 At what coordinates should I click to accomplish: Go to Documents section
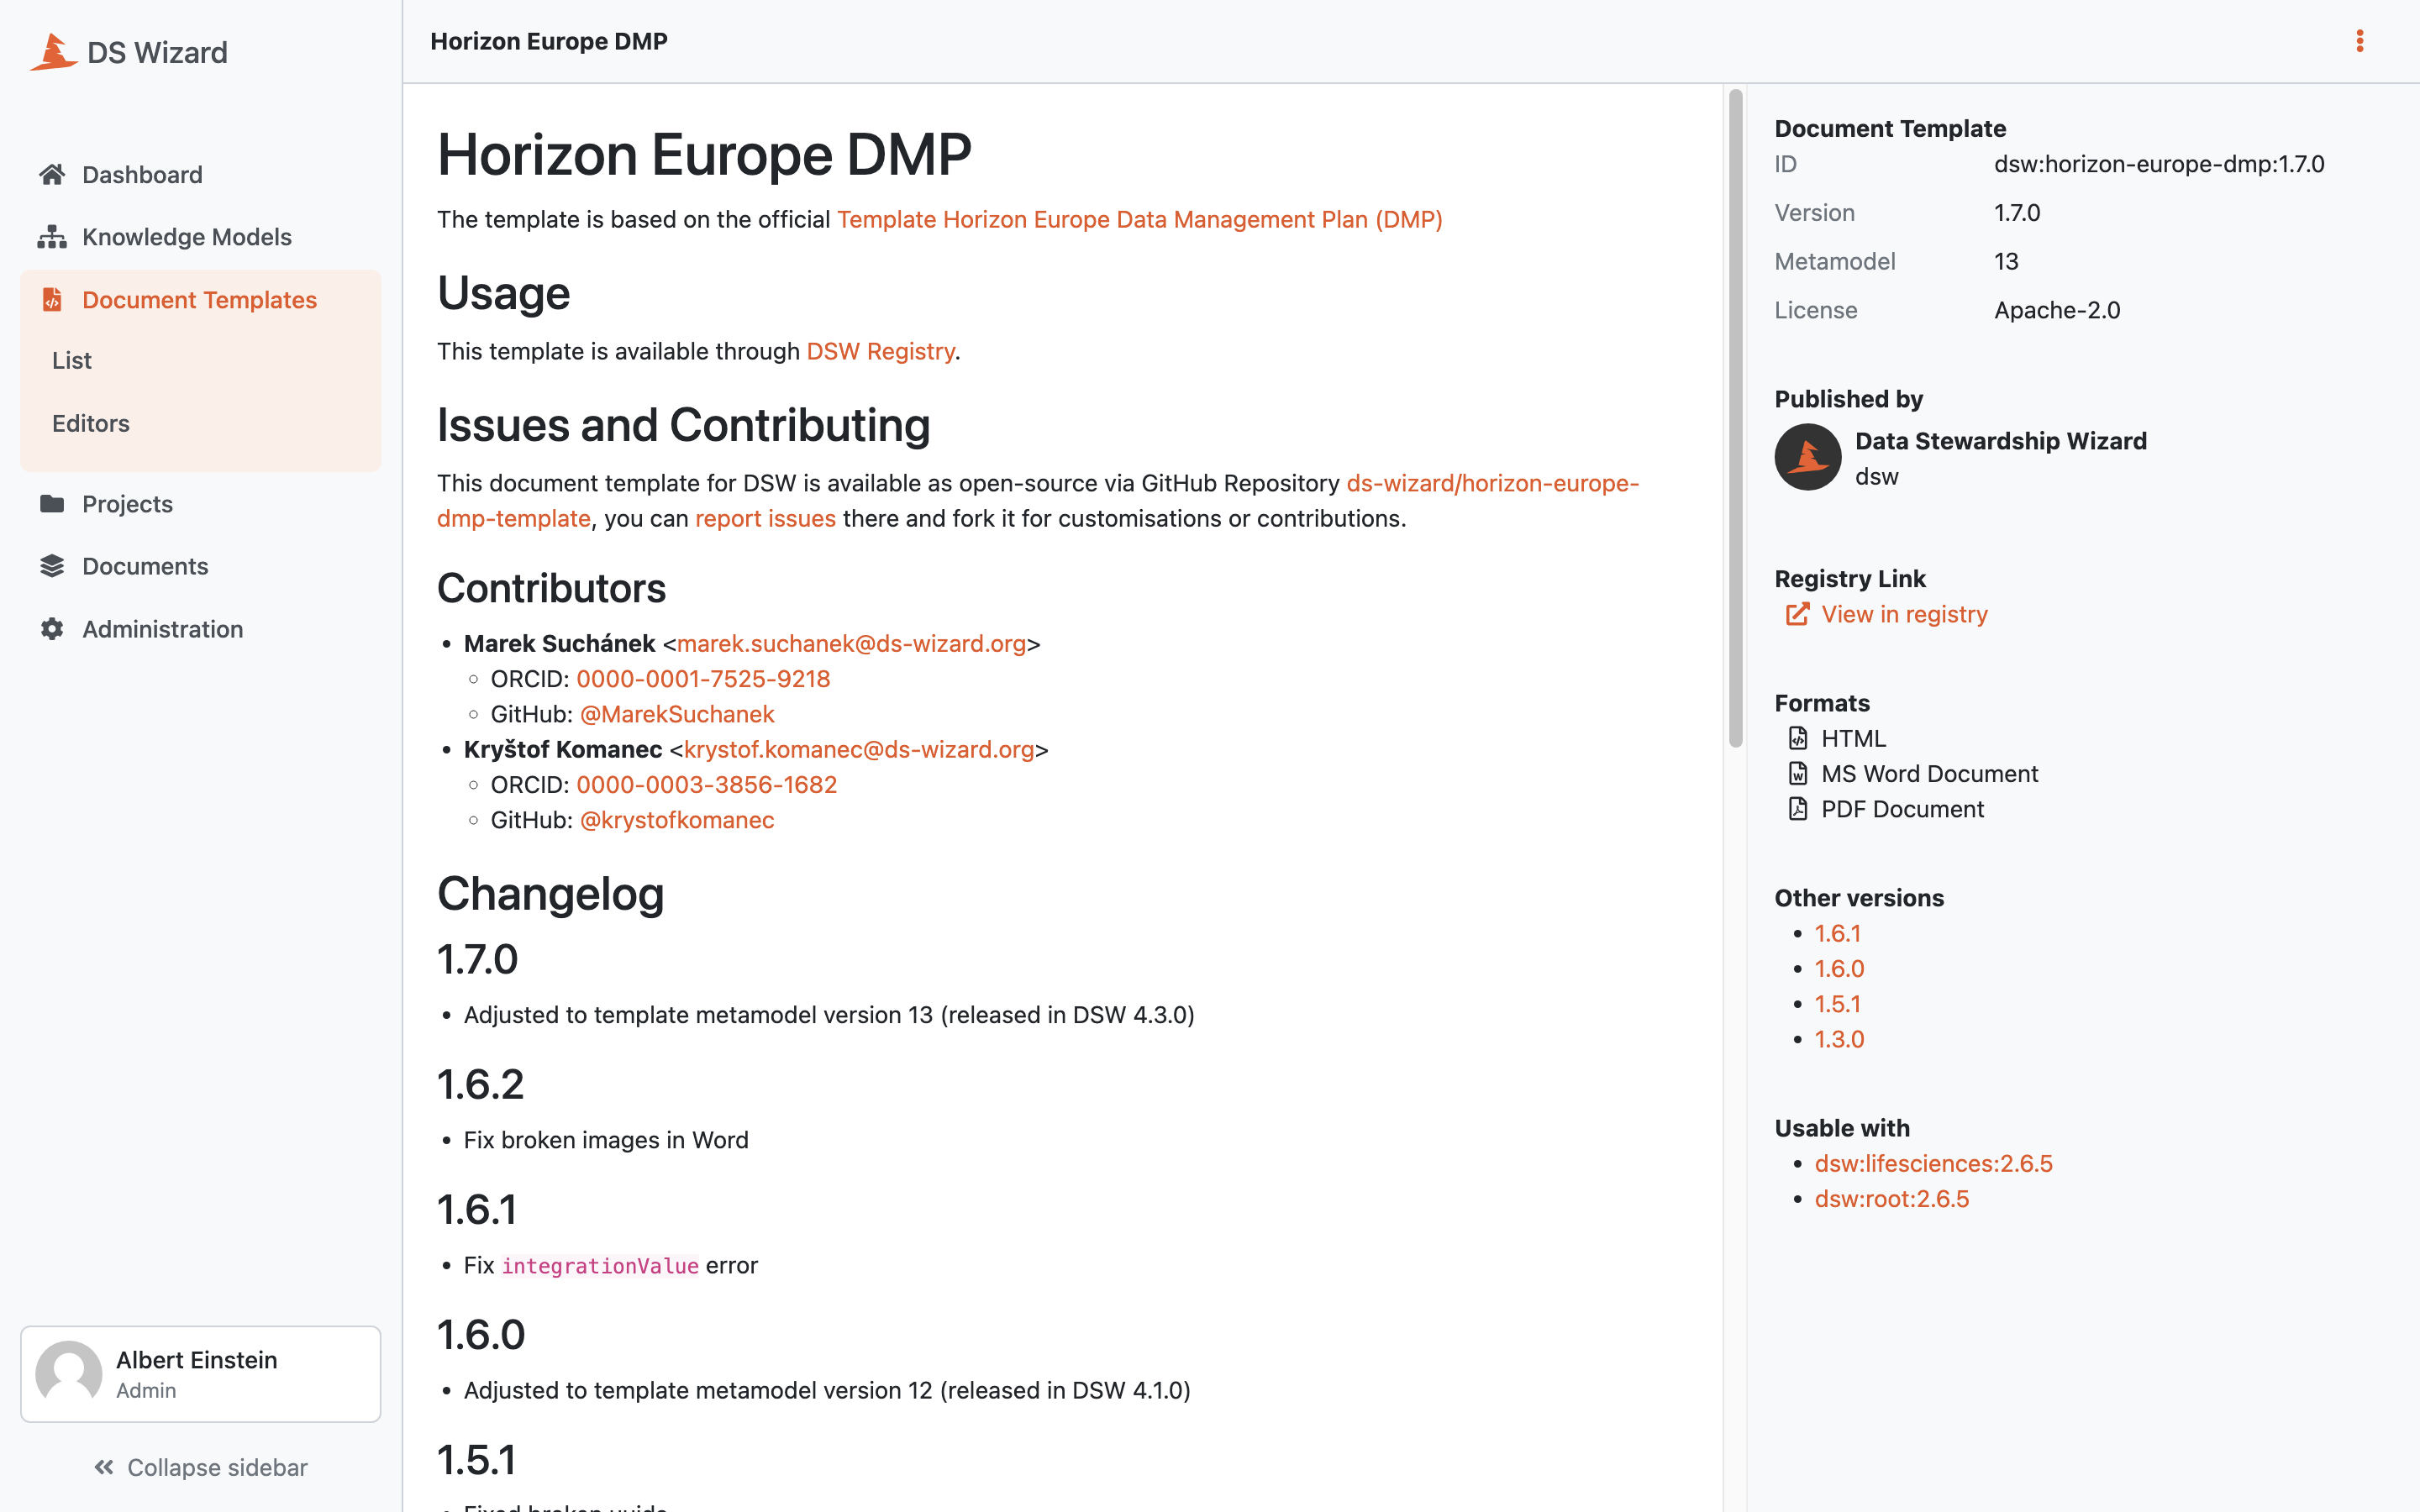coord(201,566)
